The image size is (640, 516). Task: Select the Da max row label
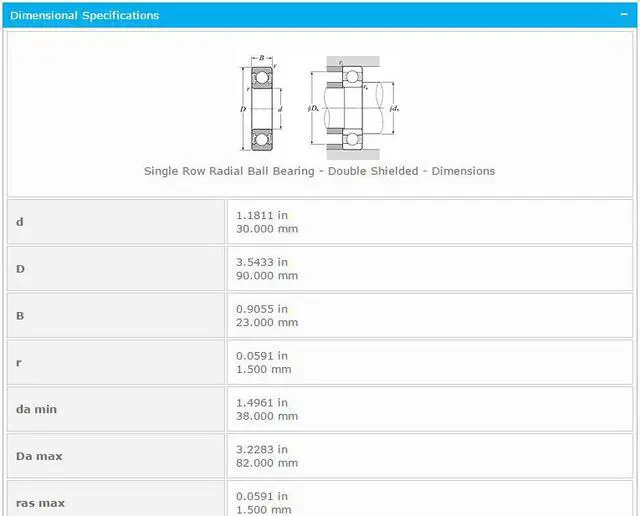point(39,456)
